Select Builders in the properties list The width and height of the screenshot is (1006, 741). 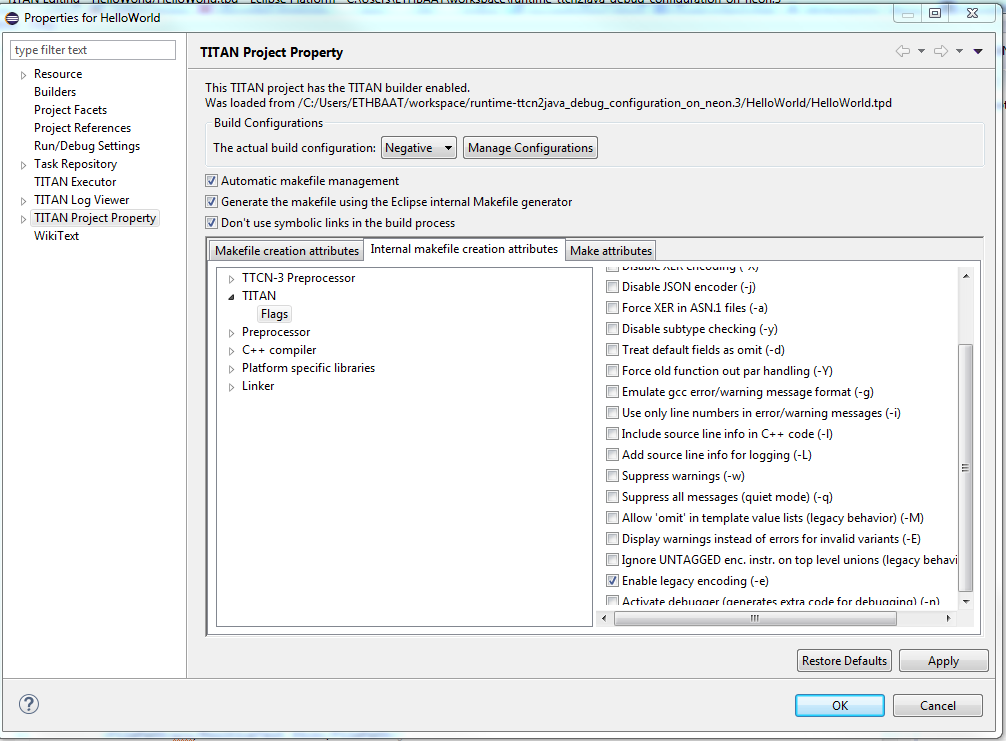point(55,92)
